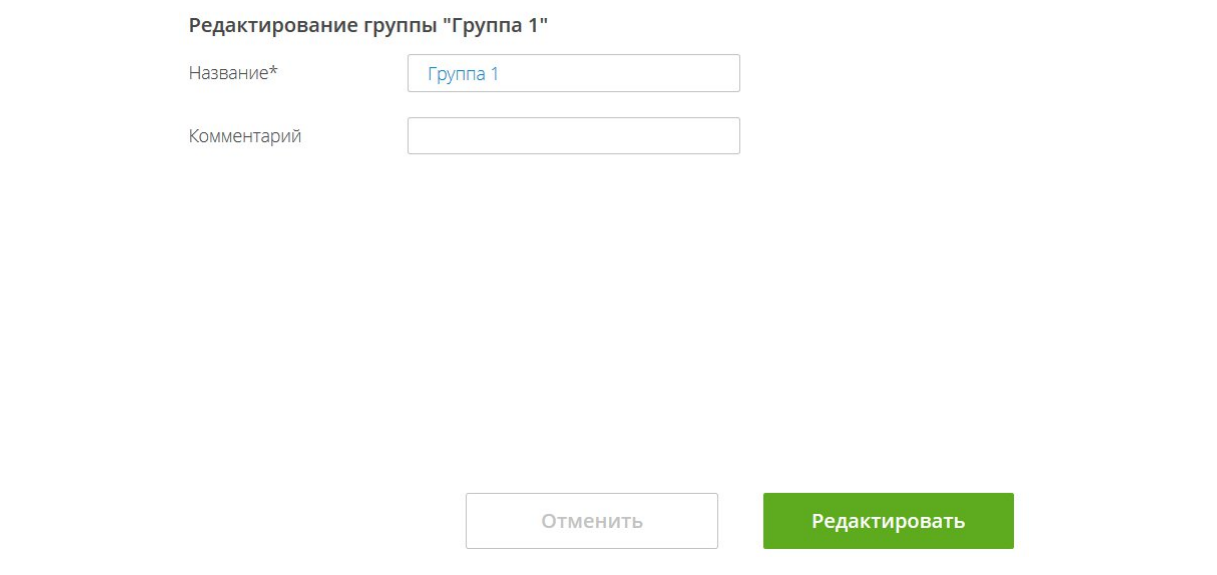Click the Редактировать green button
Screen dimensions: 1217x575
(x=888, y=521)
